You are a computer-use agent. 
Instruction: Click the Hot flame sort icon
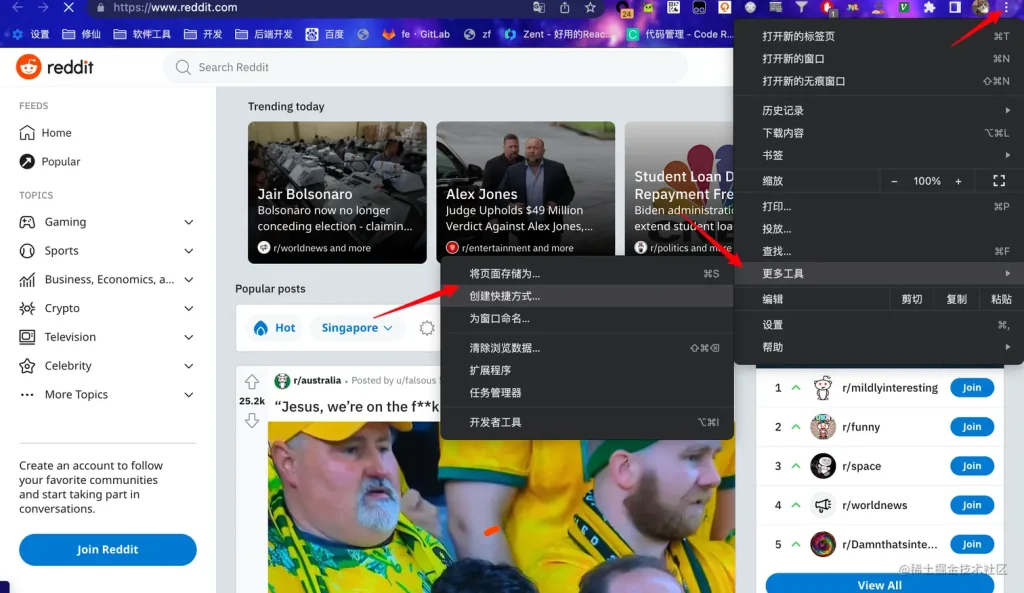tap(261, 328)
